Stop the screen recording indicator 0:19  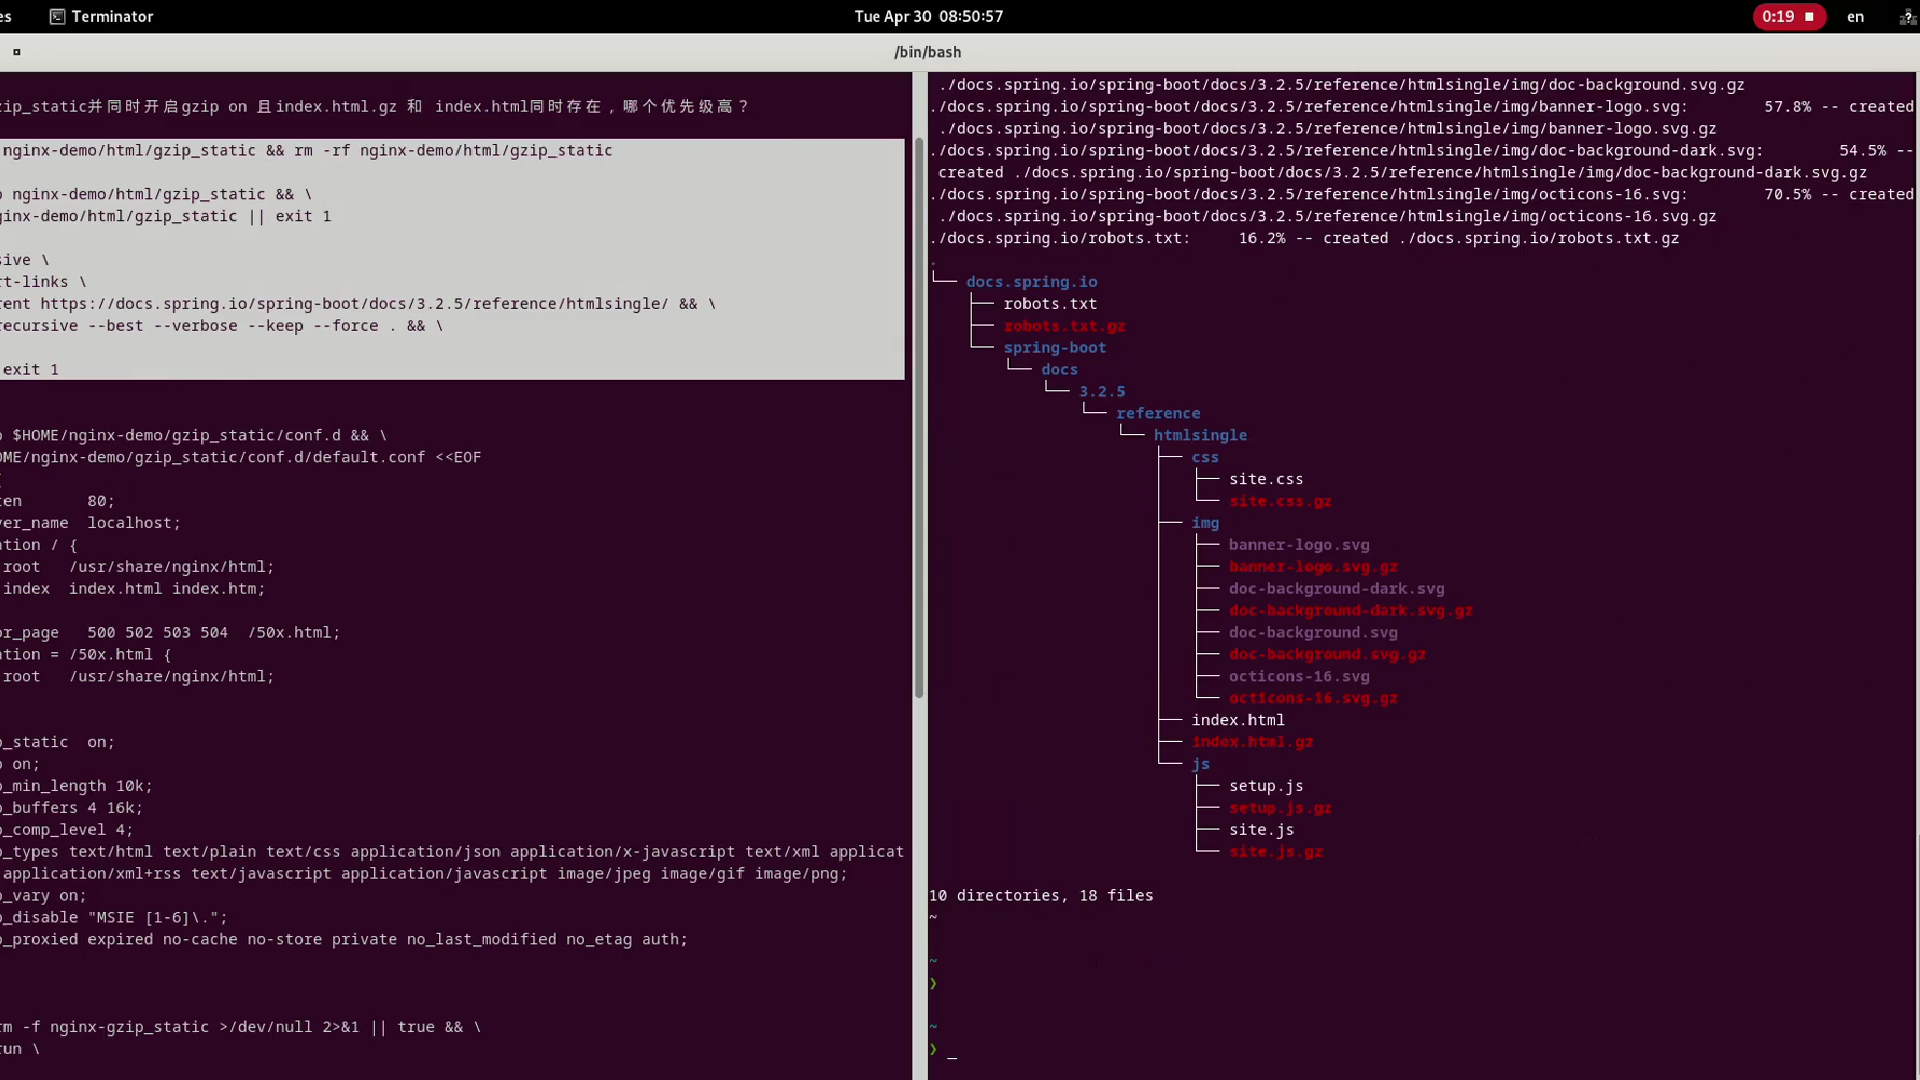pos(1788,16)
